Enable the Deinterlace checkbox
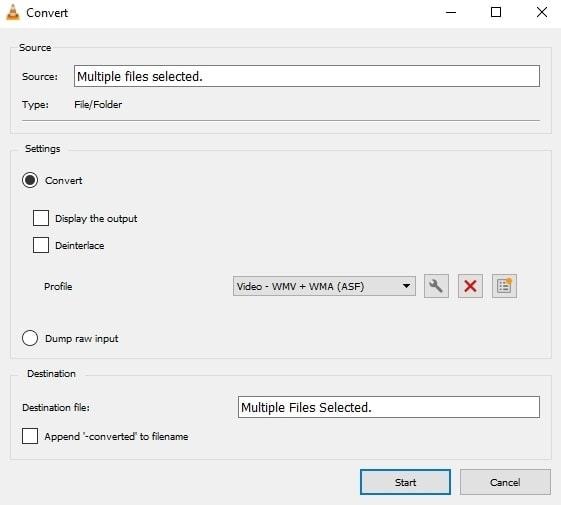Image resolution: width=561 pixels, height=505 pixels. pyautogui.click(x=41, y=245)
